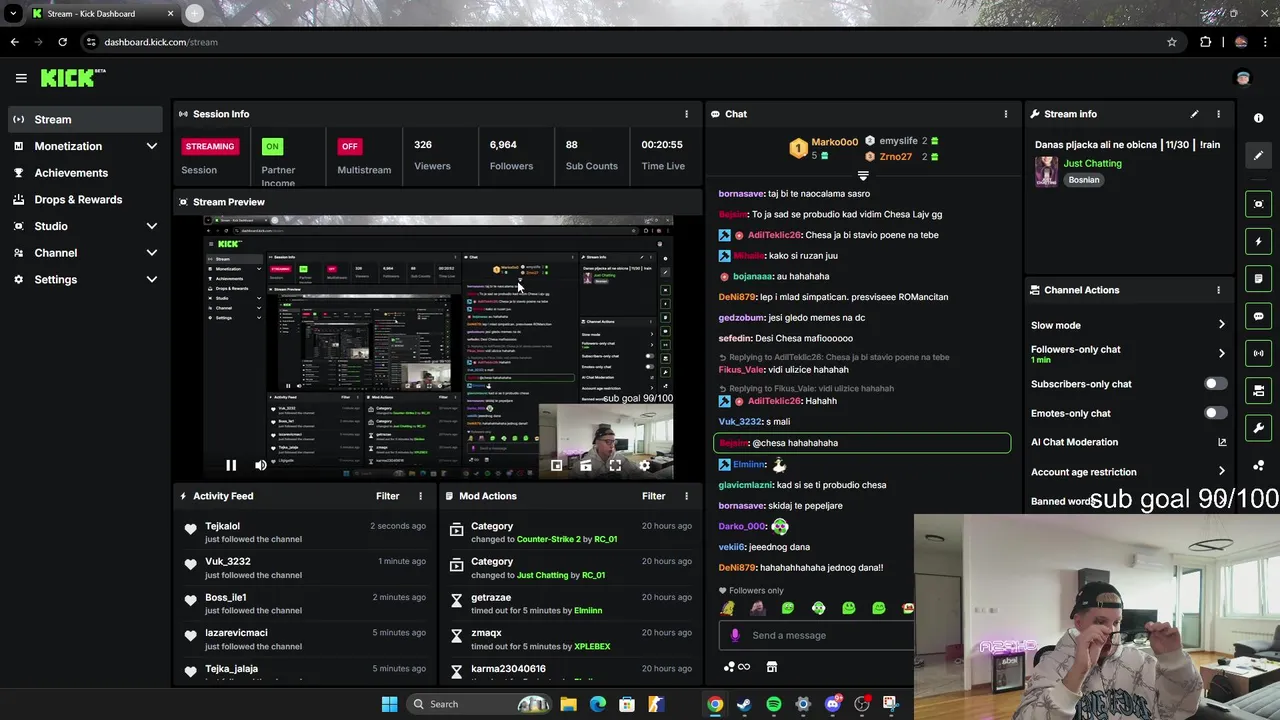The width and height of the screenshot is (1280, 720).
Task: Click getrazae in the Mod Actions list
Action: click(x=491, y=597)
